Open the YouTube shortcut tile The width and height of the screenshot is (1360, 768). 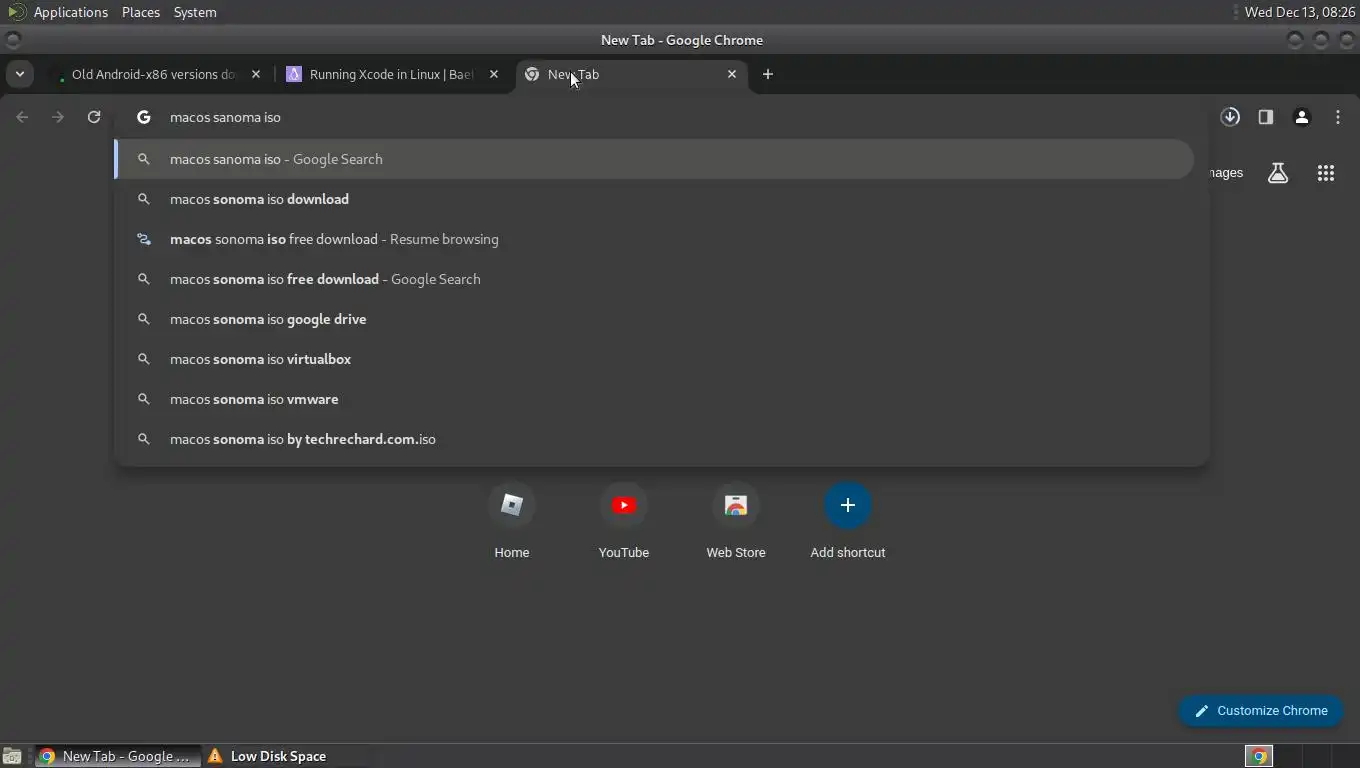pos(624,520)
